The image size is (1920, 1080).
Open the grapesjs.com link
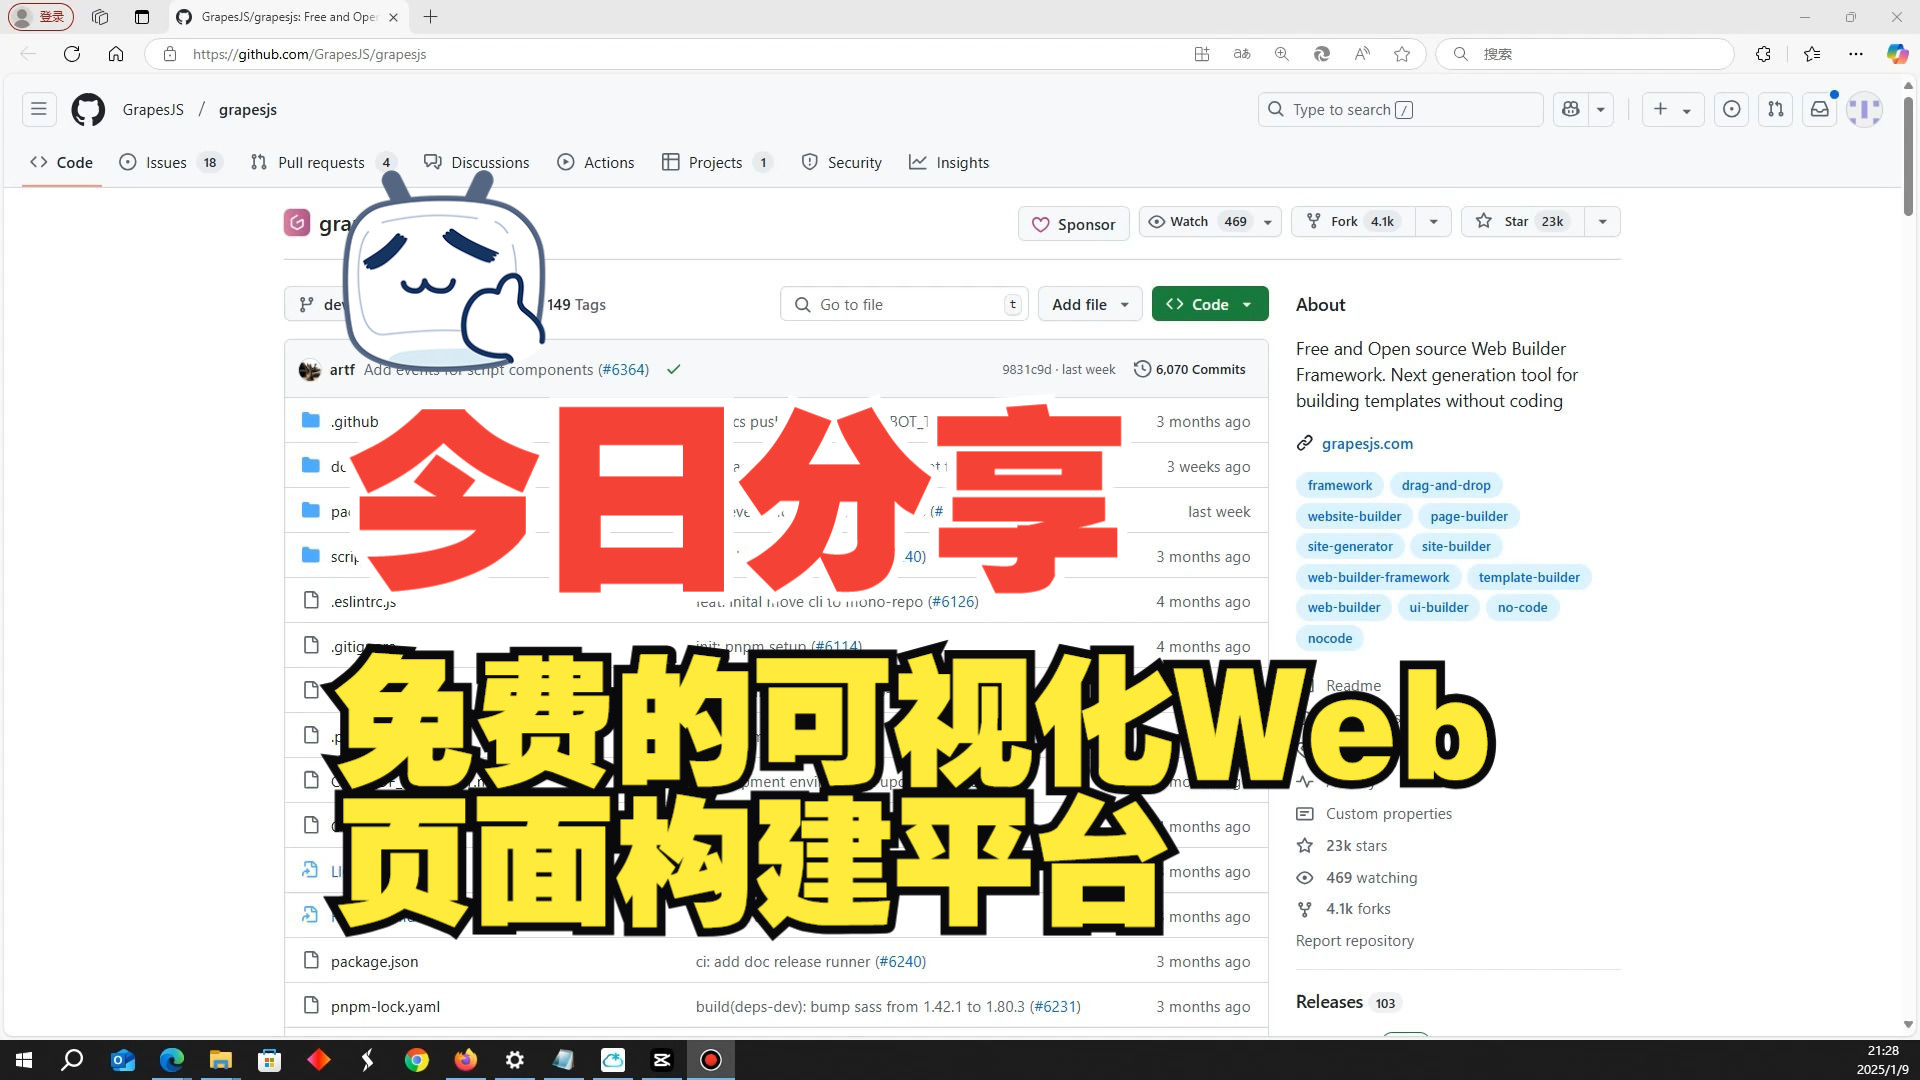(1367, 442)
